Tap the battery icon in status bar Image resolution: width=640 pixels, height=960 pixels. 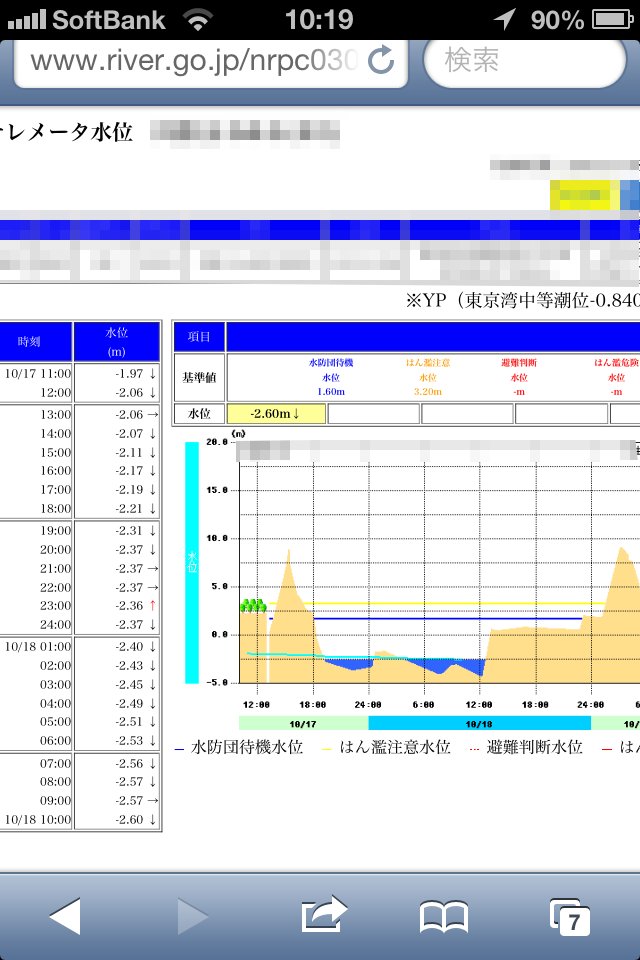(x=612, y=20)
